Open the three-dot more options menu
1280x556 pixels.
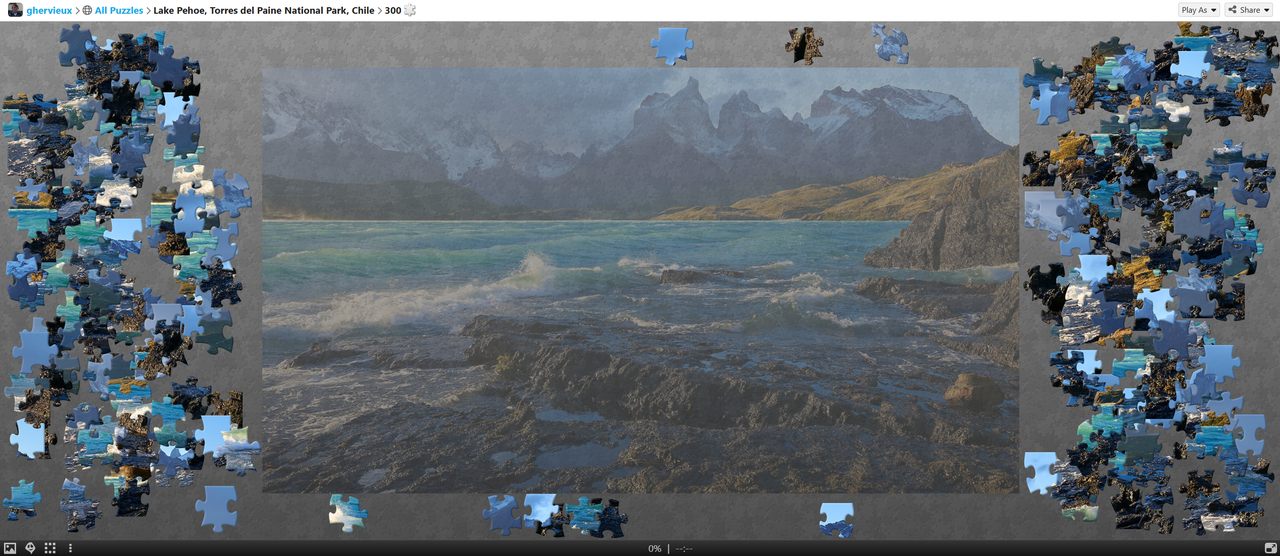pyautogui.click(x=70, y=548)
